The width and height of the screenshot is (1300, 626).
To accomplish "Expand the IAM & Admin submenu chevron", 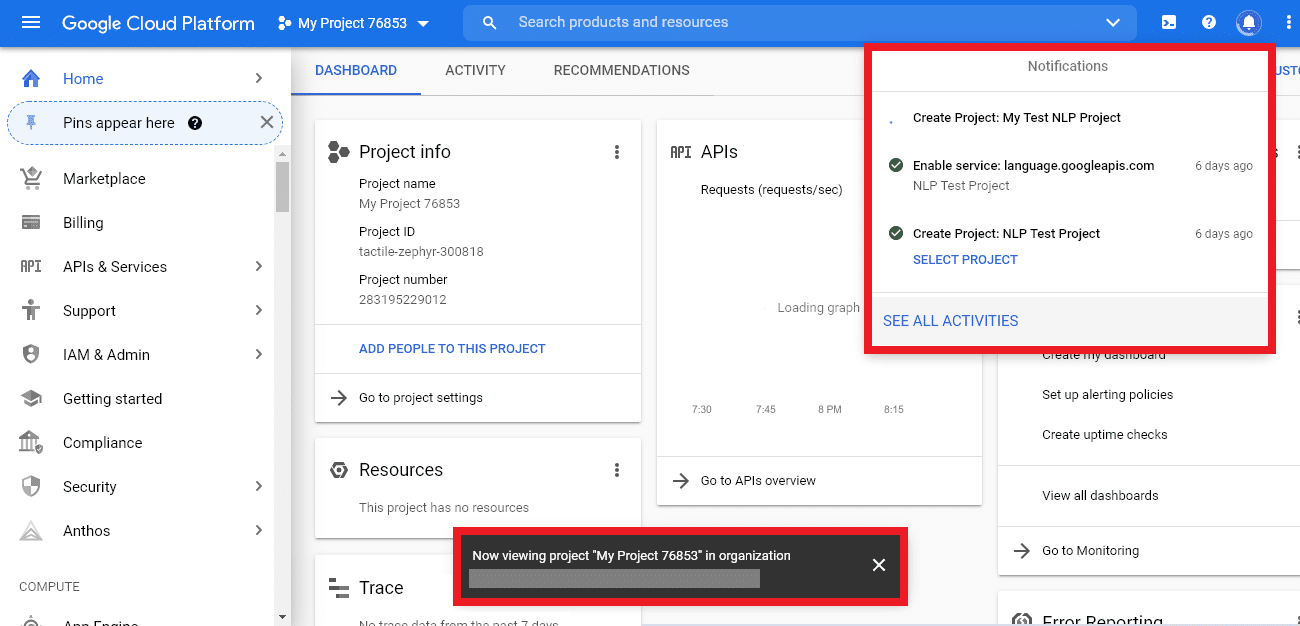I will click(259, 354).
